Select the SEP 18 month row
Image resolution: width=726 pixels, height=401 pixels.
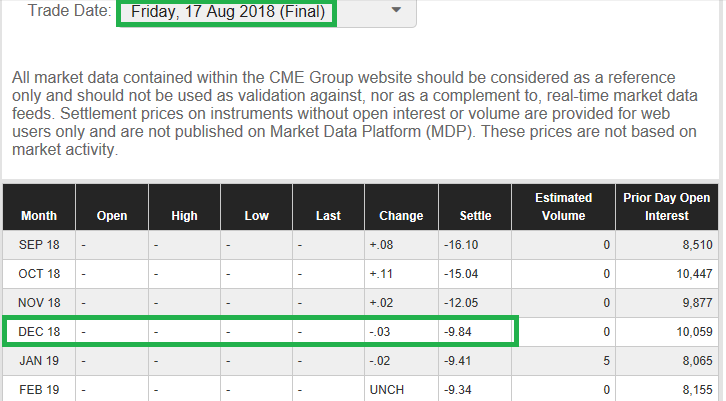(39, 244)
